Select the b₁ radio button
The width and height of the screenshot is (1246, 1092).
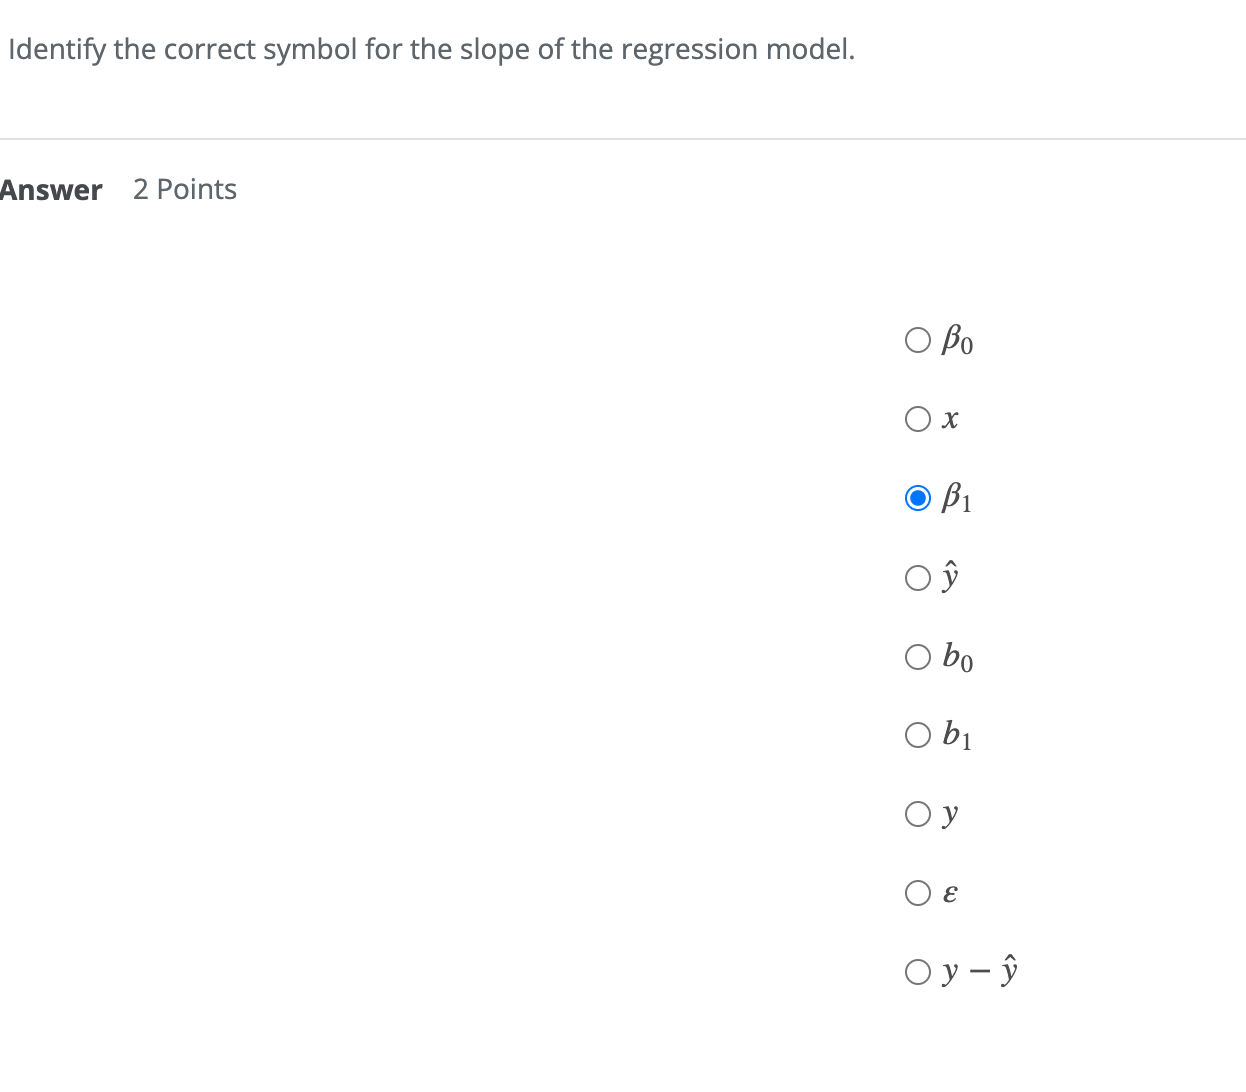click(x=918, y=735)
